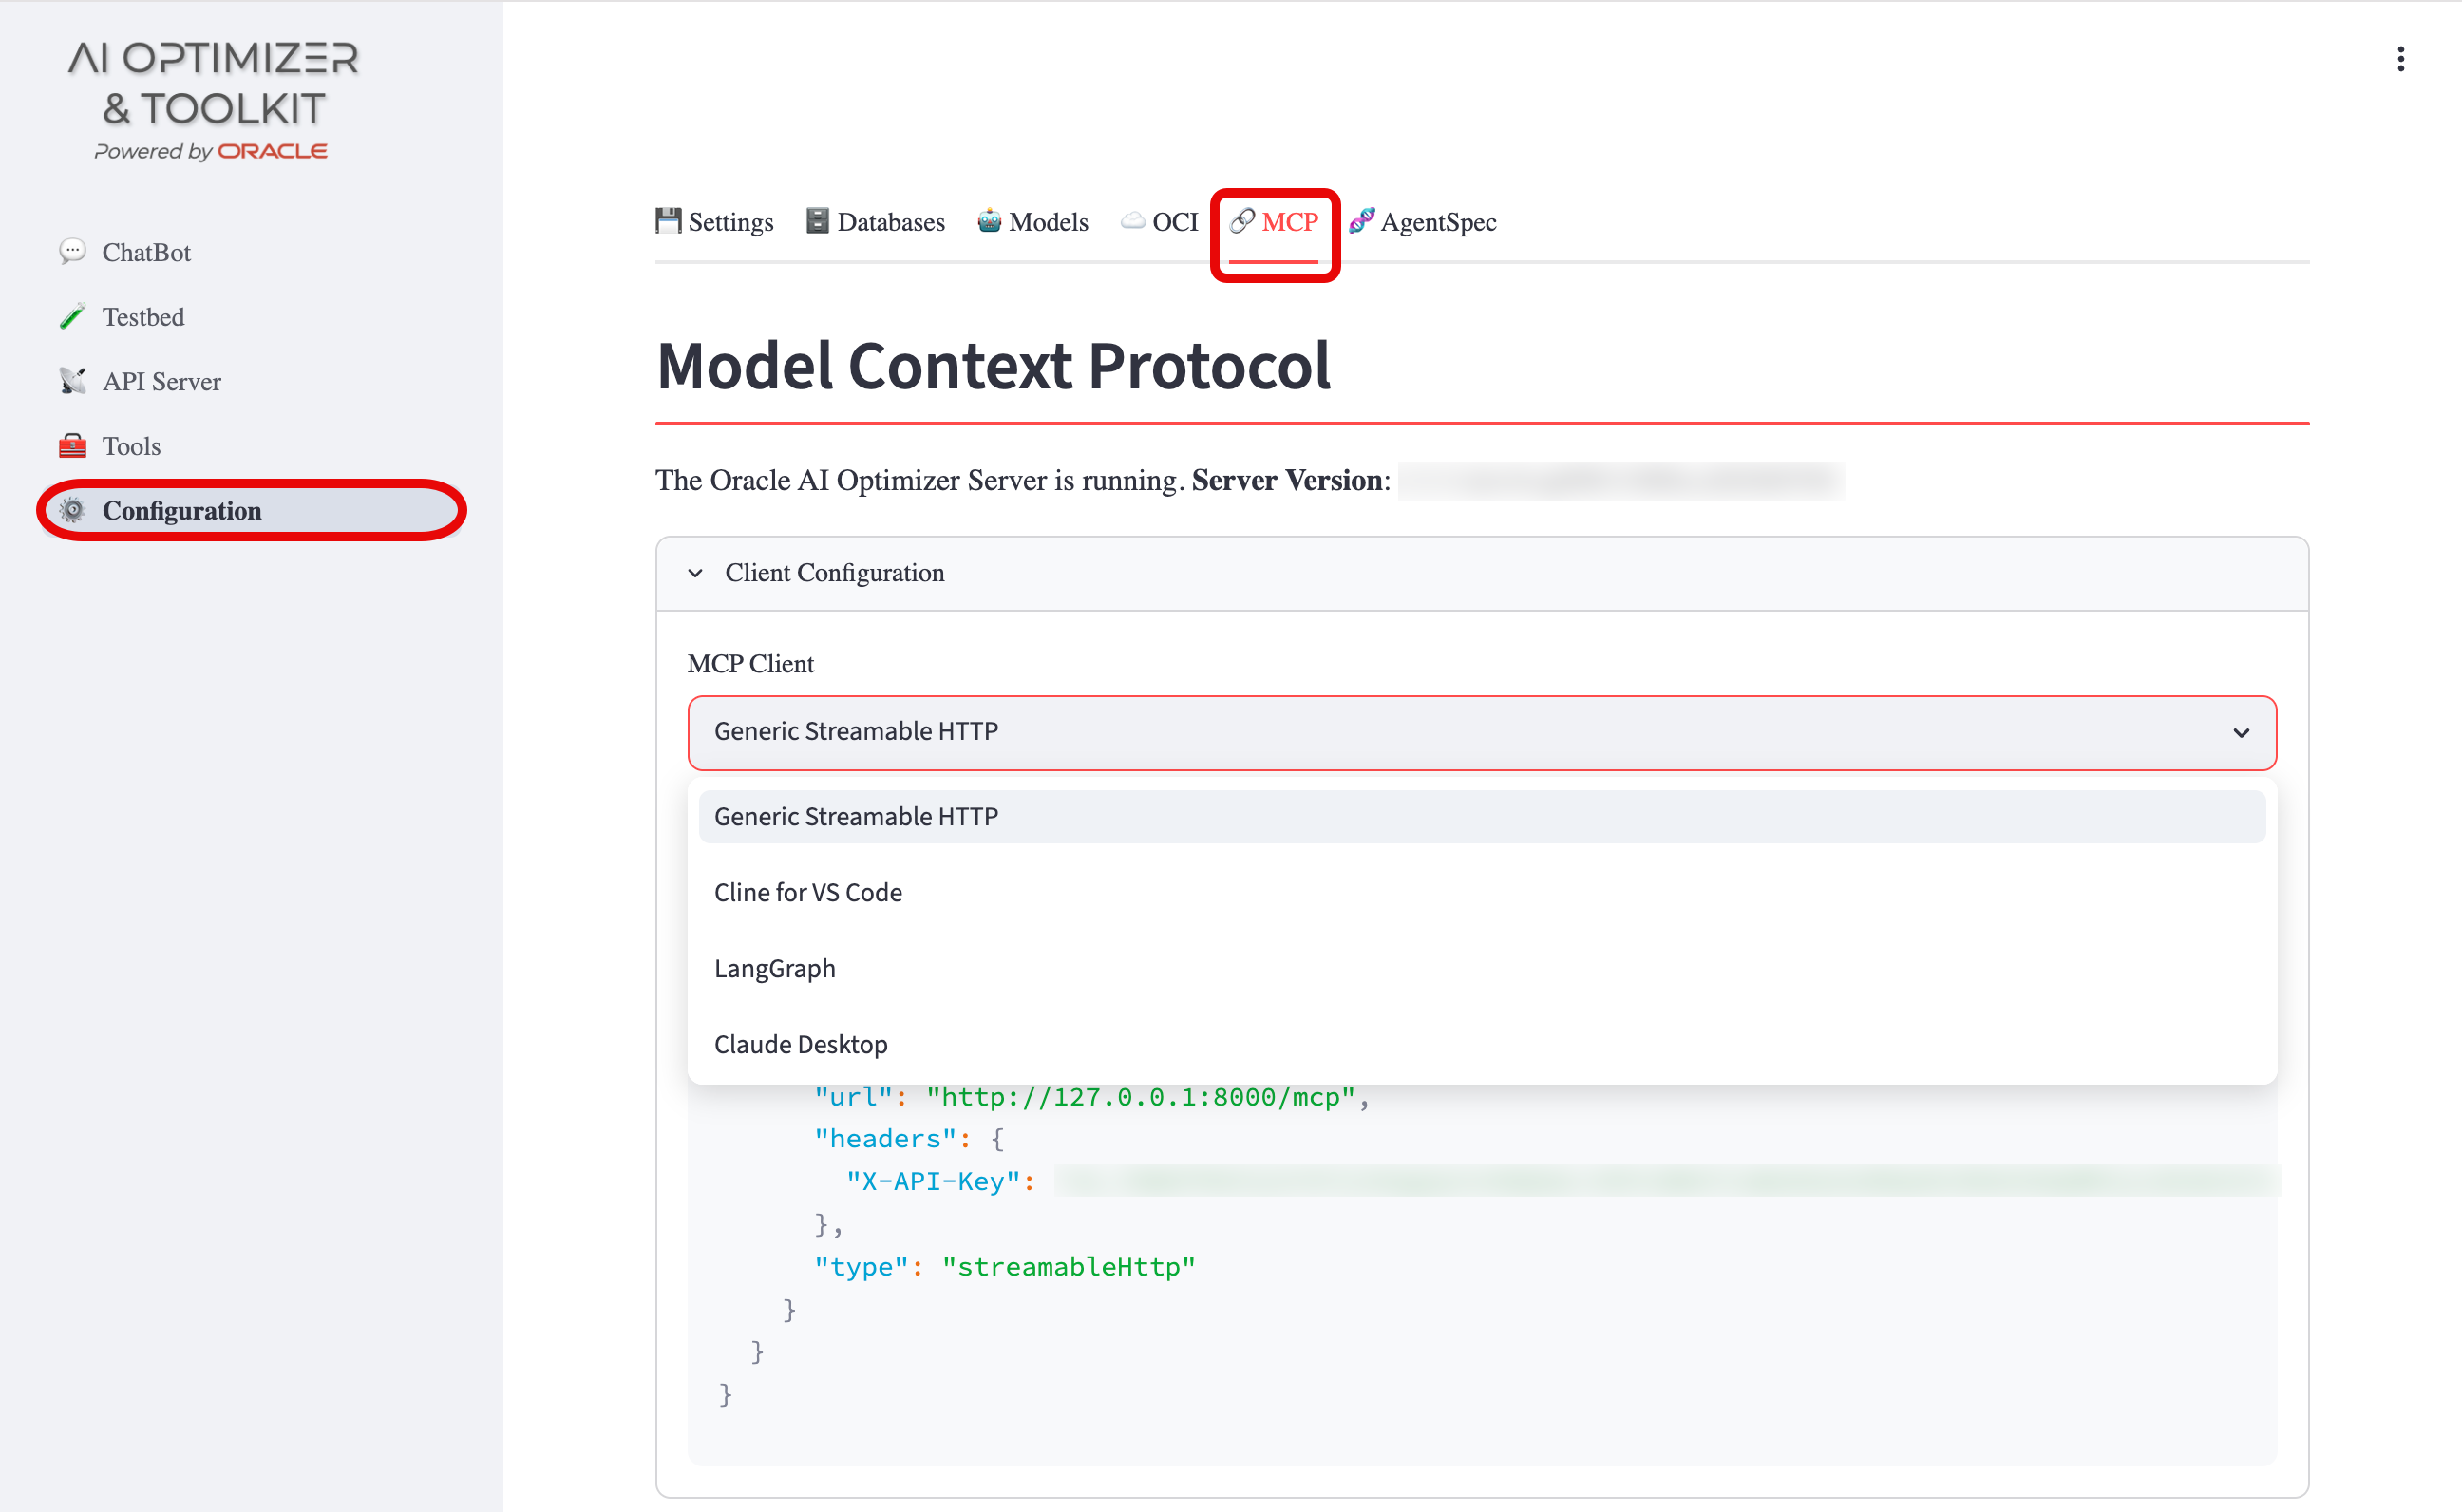Click the Testbed test tube icon
Viewport: 2462px width, 1512px height.
pyautogui.click(x=72, y=316)
